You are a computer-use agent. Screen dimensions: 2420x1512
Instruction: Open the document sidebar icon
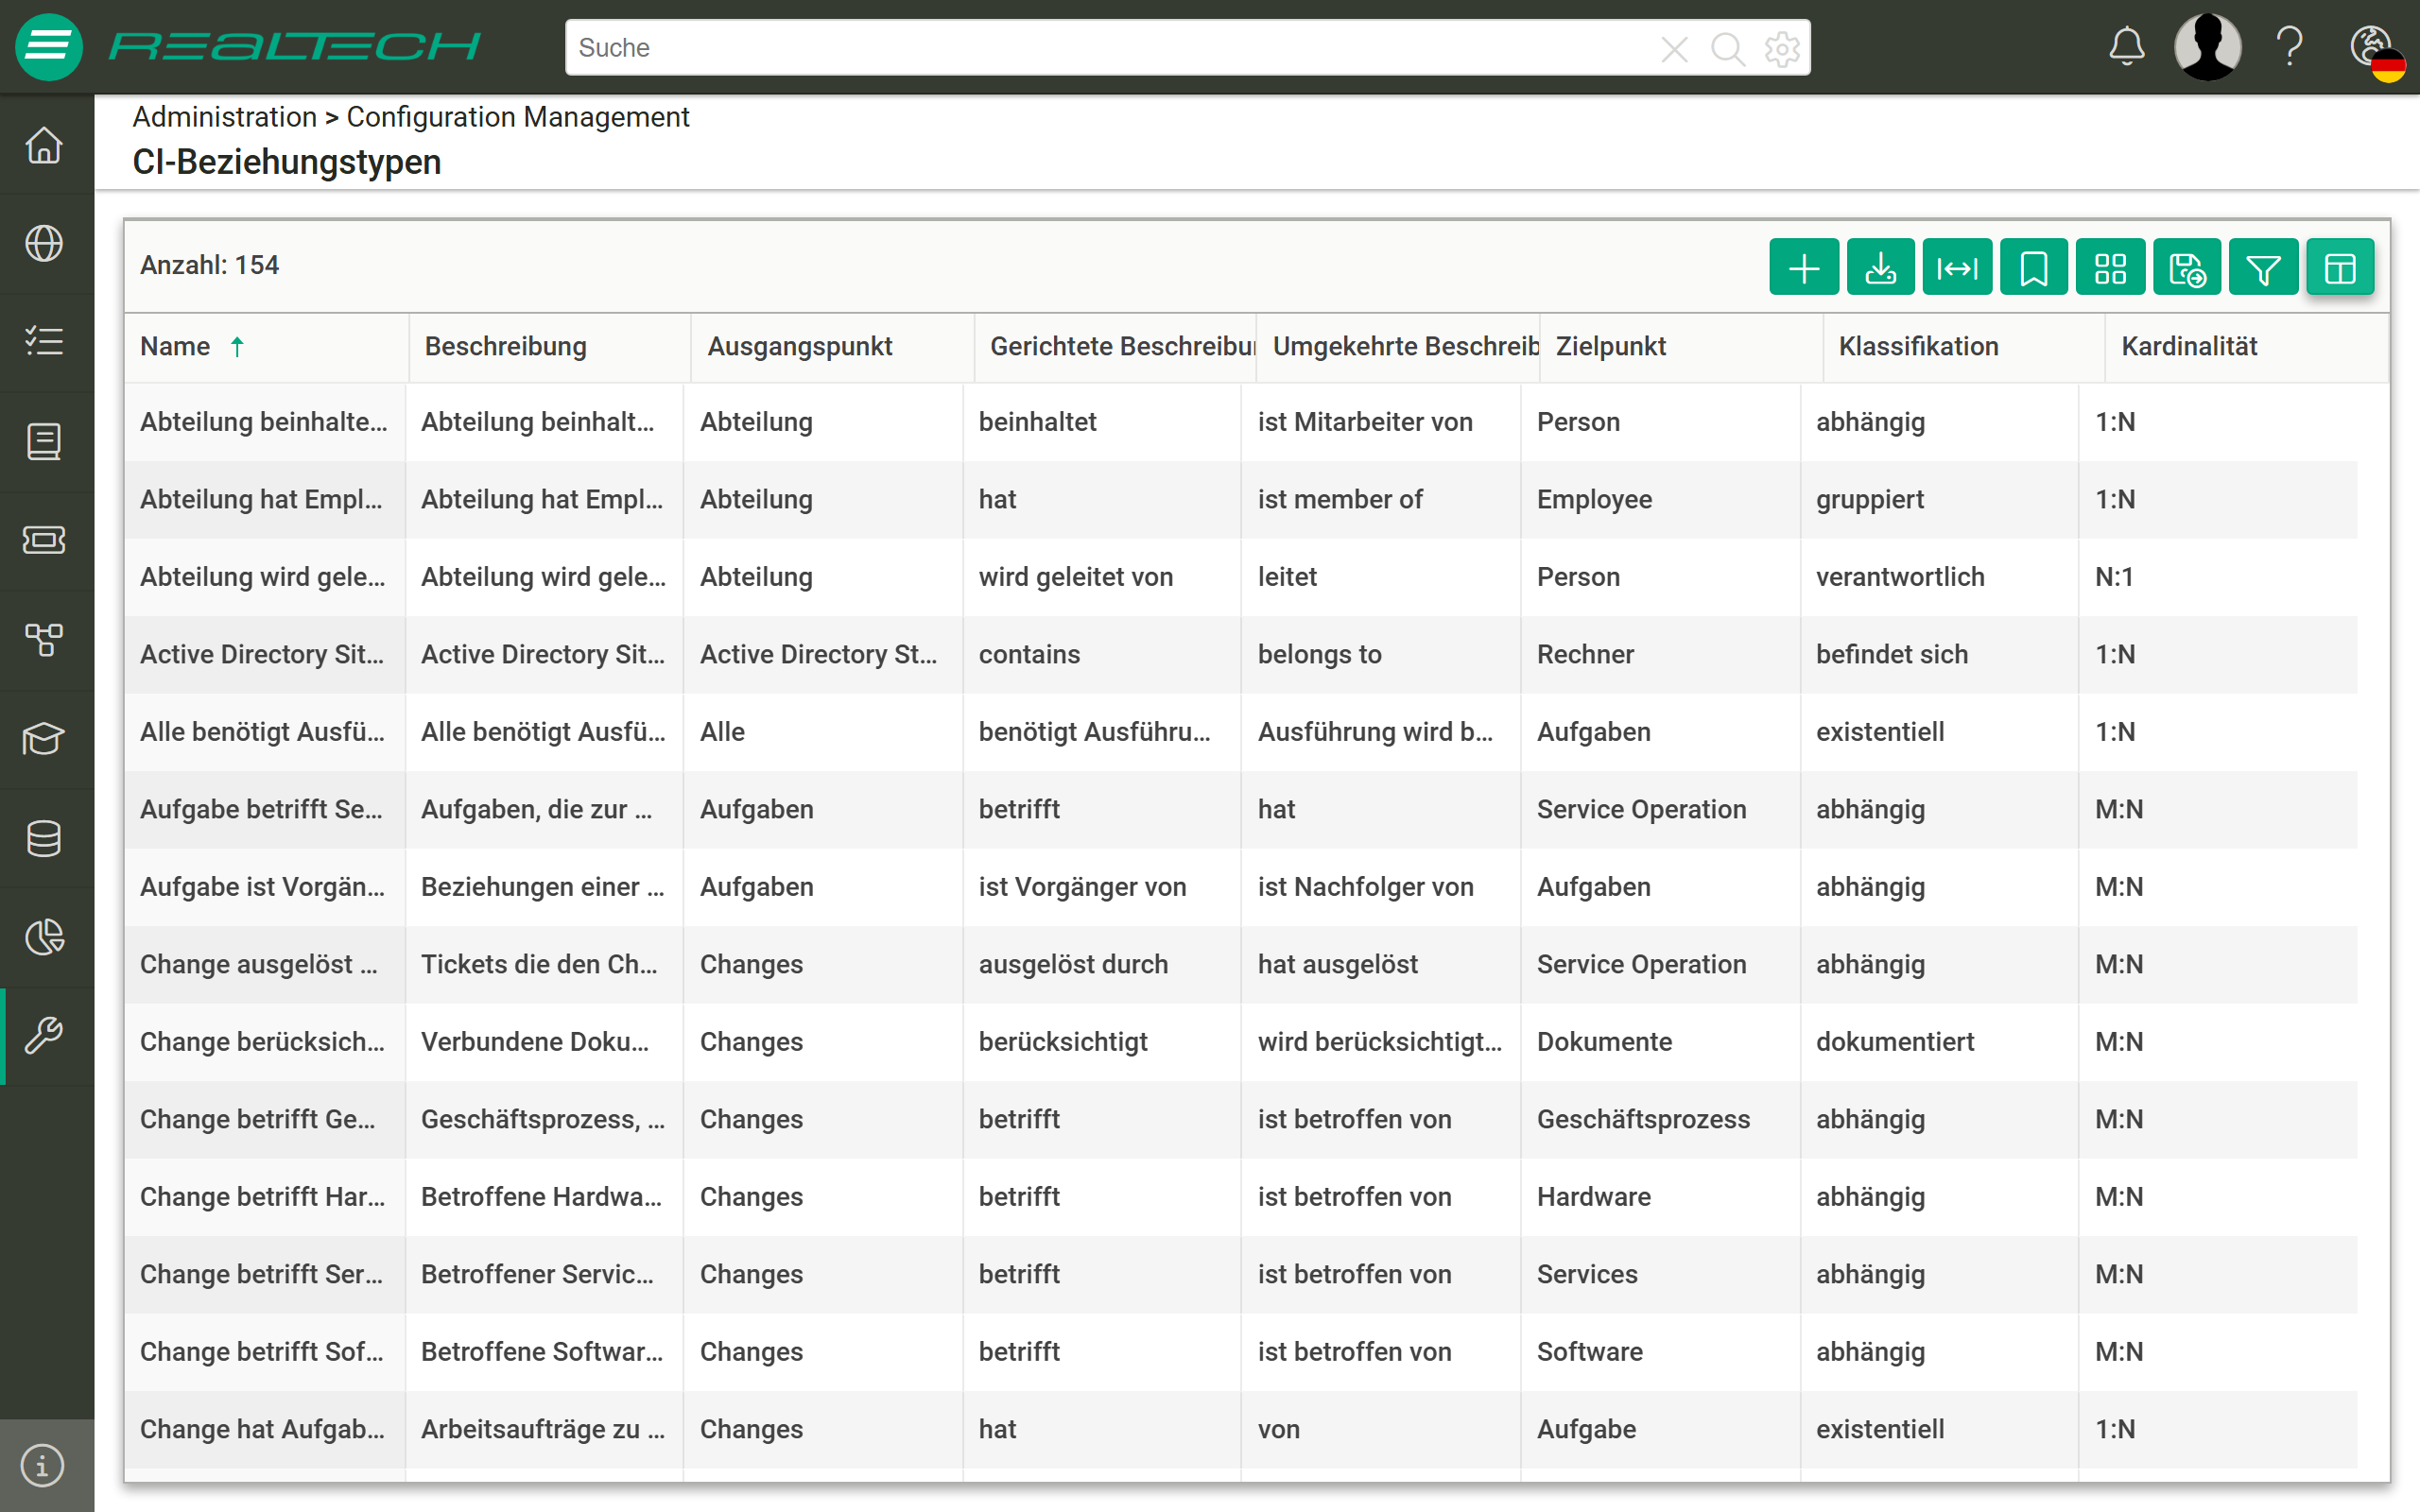point(44,441)
